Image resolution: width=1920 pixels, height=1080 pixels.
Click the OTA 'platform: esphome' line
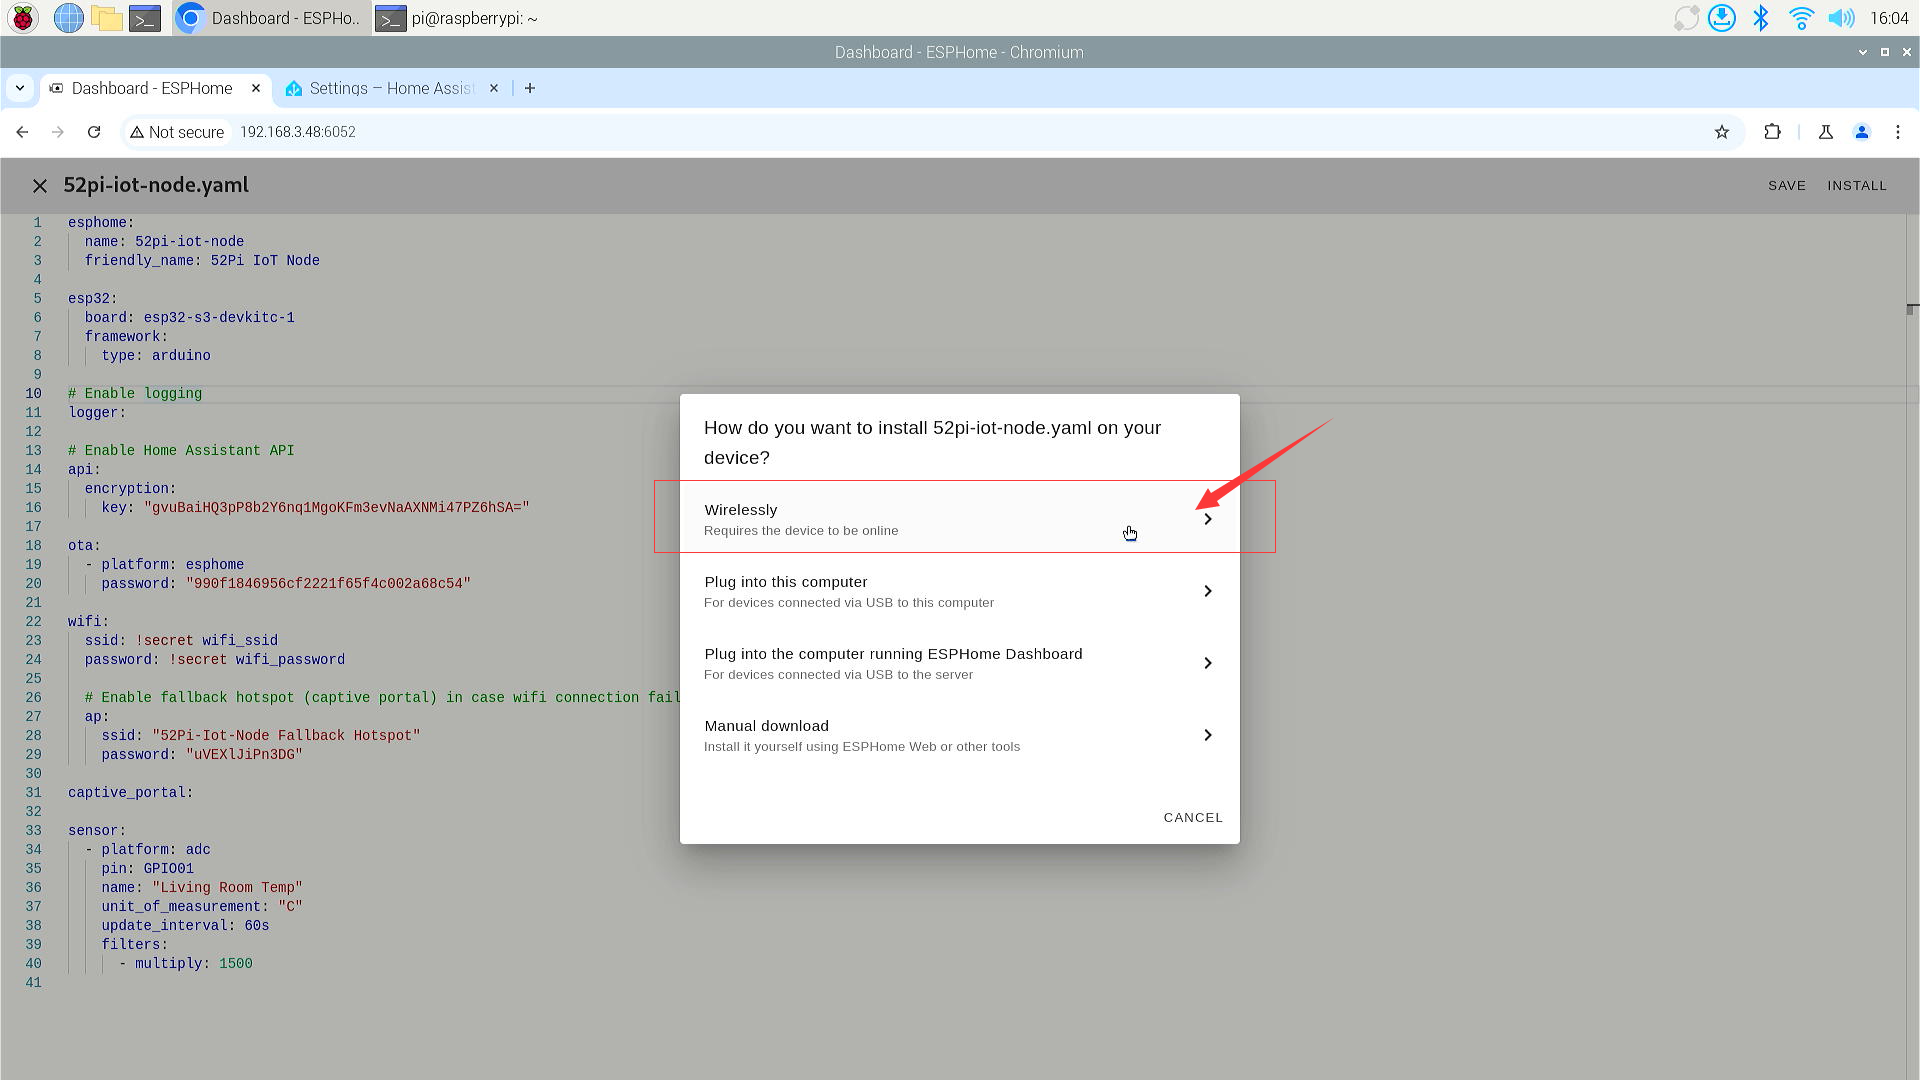pyautogui.click(x=164, y=565)
